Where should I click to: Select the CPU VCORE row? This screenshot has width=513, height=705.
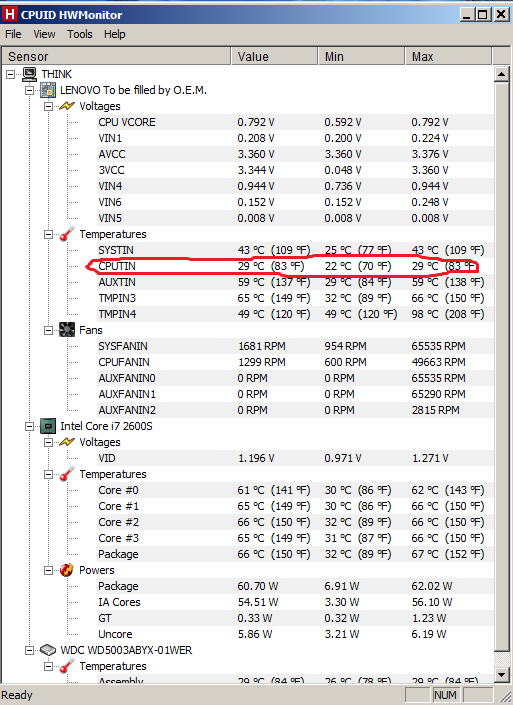[x=295, y=122]
